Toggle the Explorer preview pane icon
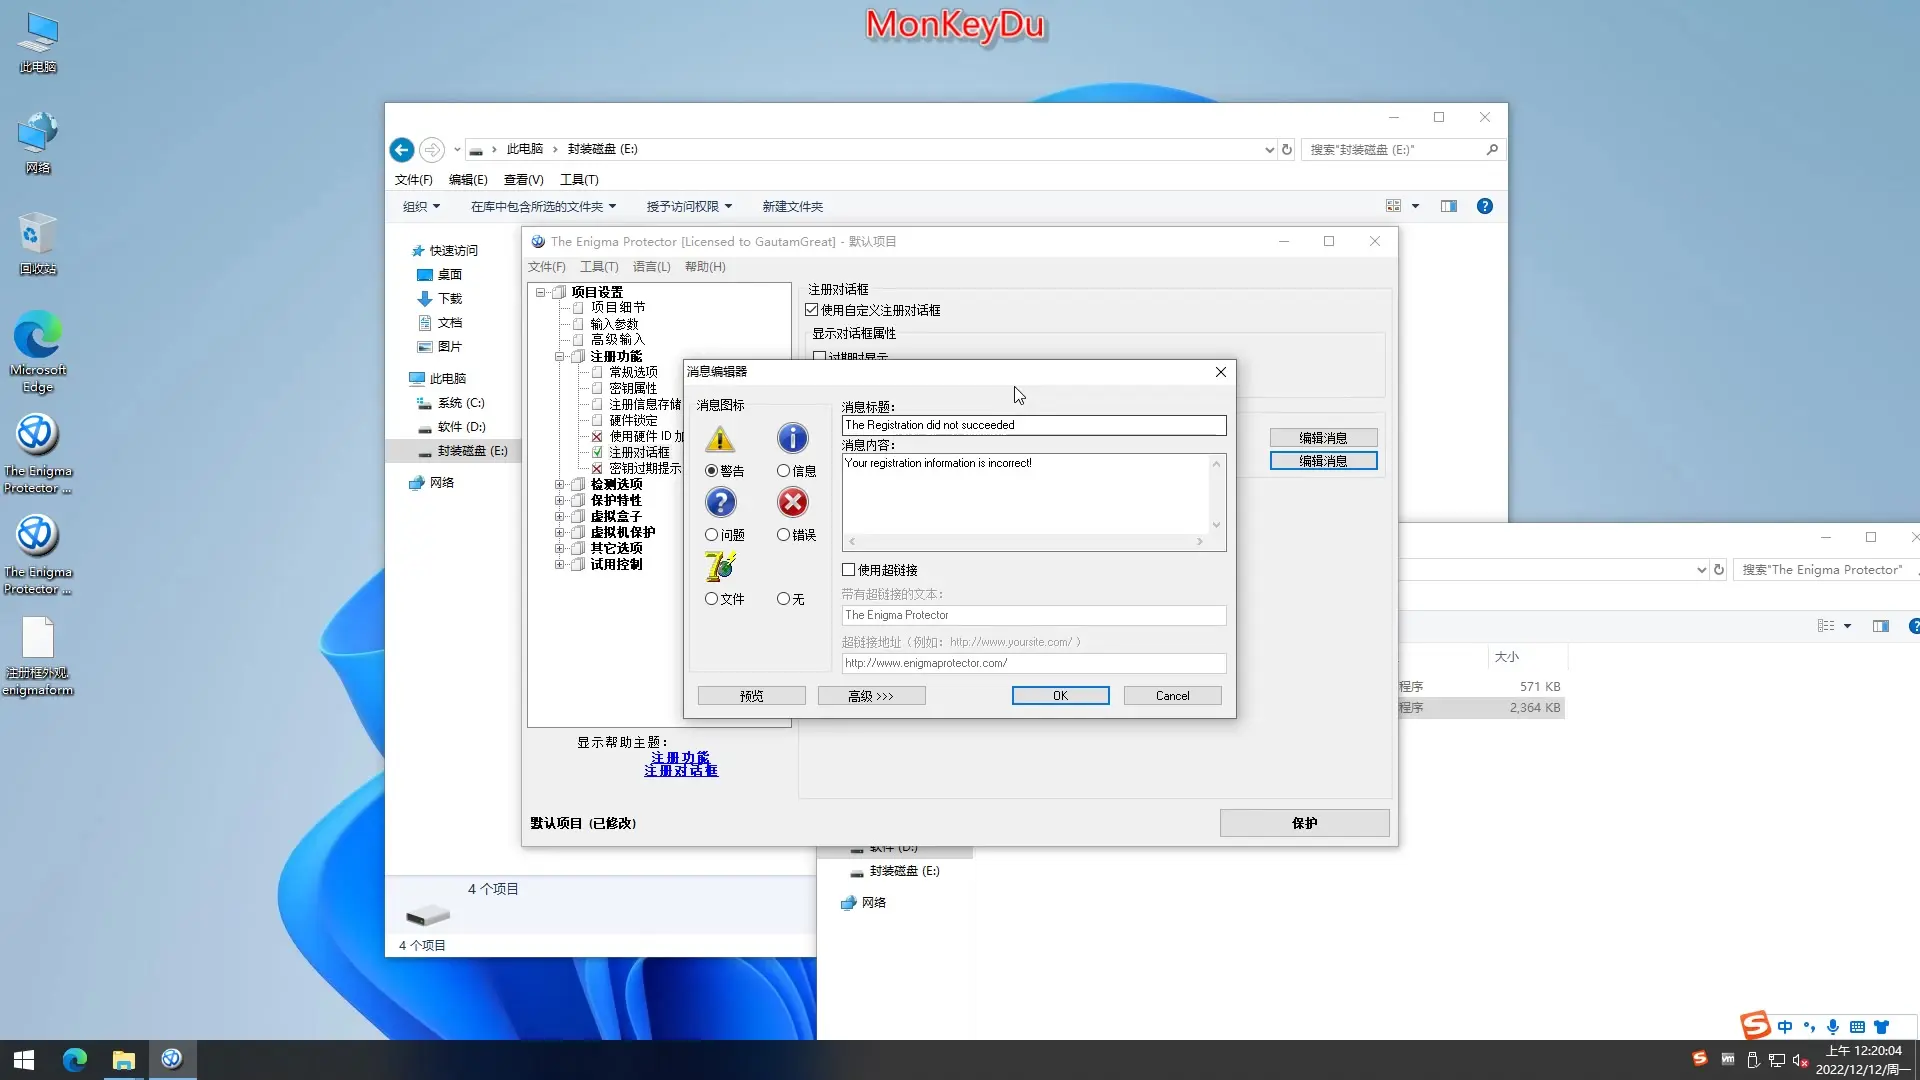 pos(1449,206)
